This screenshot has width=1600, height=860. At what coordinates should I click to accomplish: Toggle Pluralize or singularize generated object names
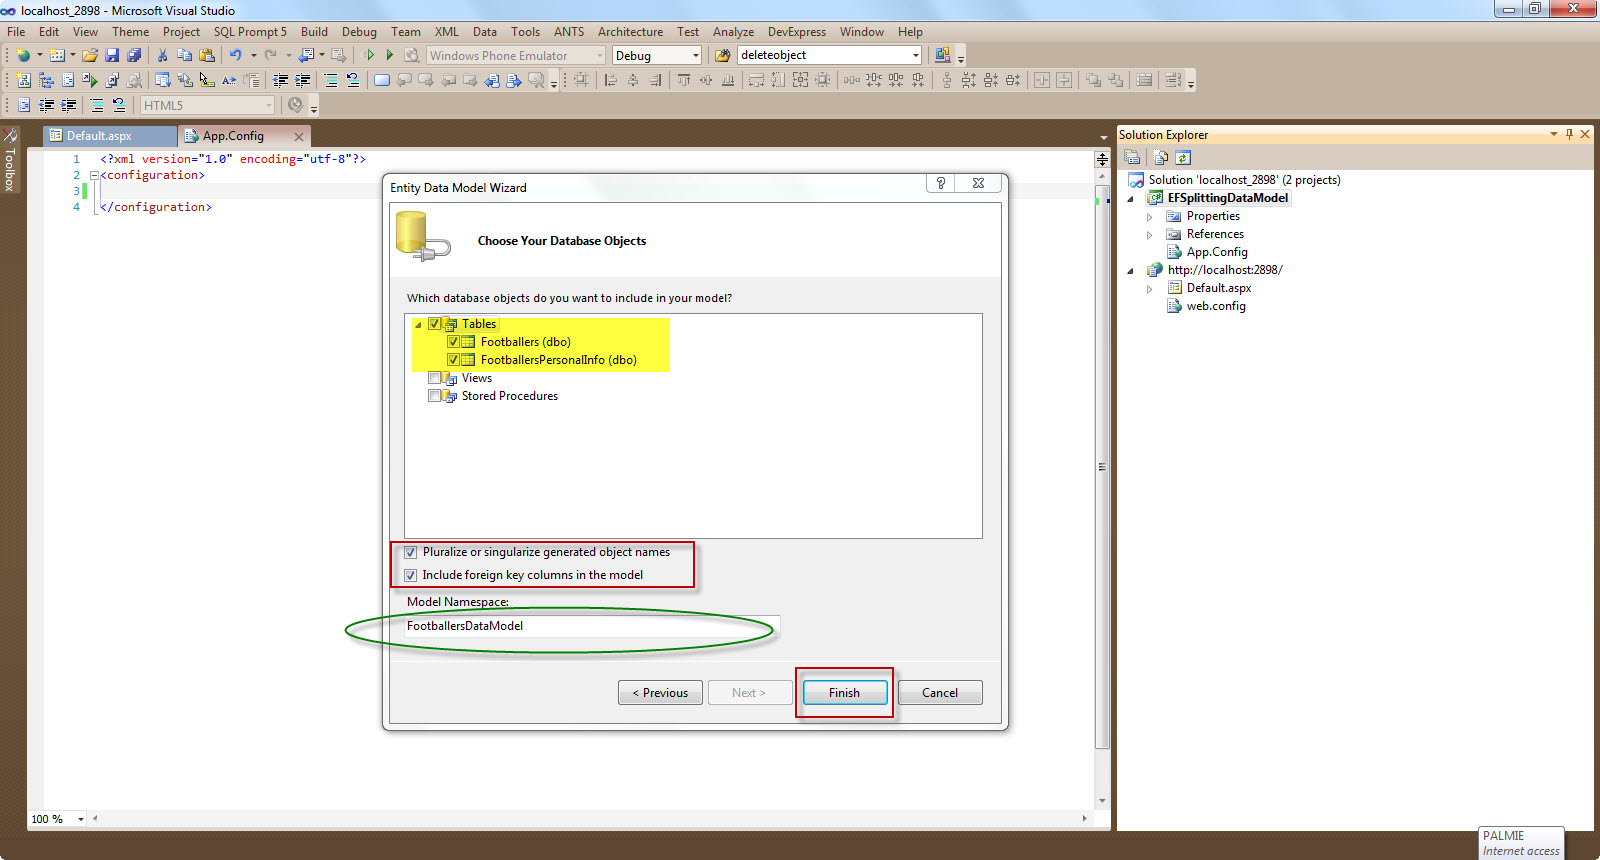(x=410, y=552)
